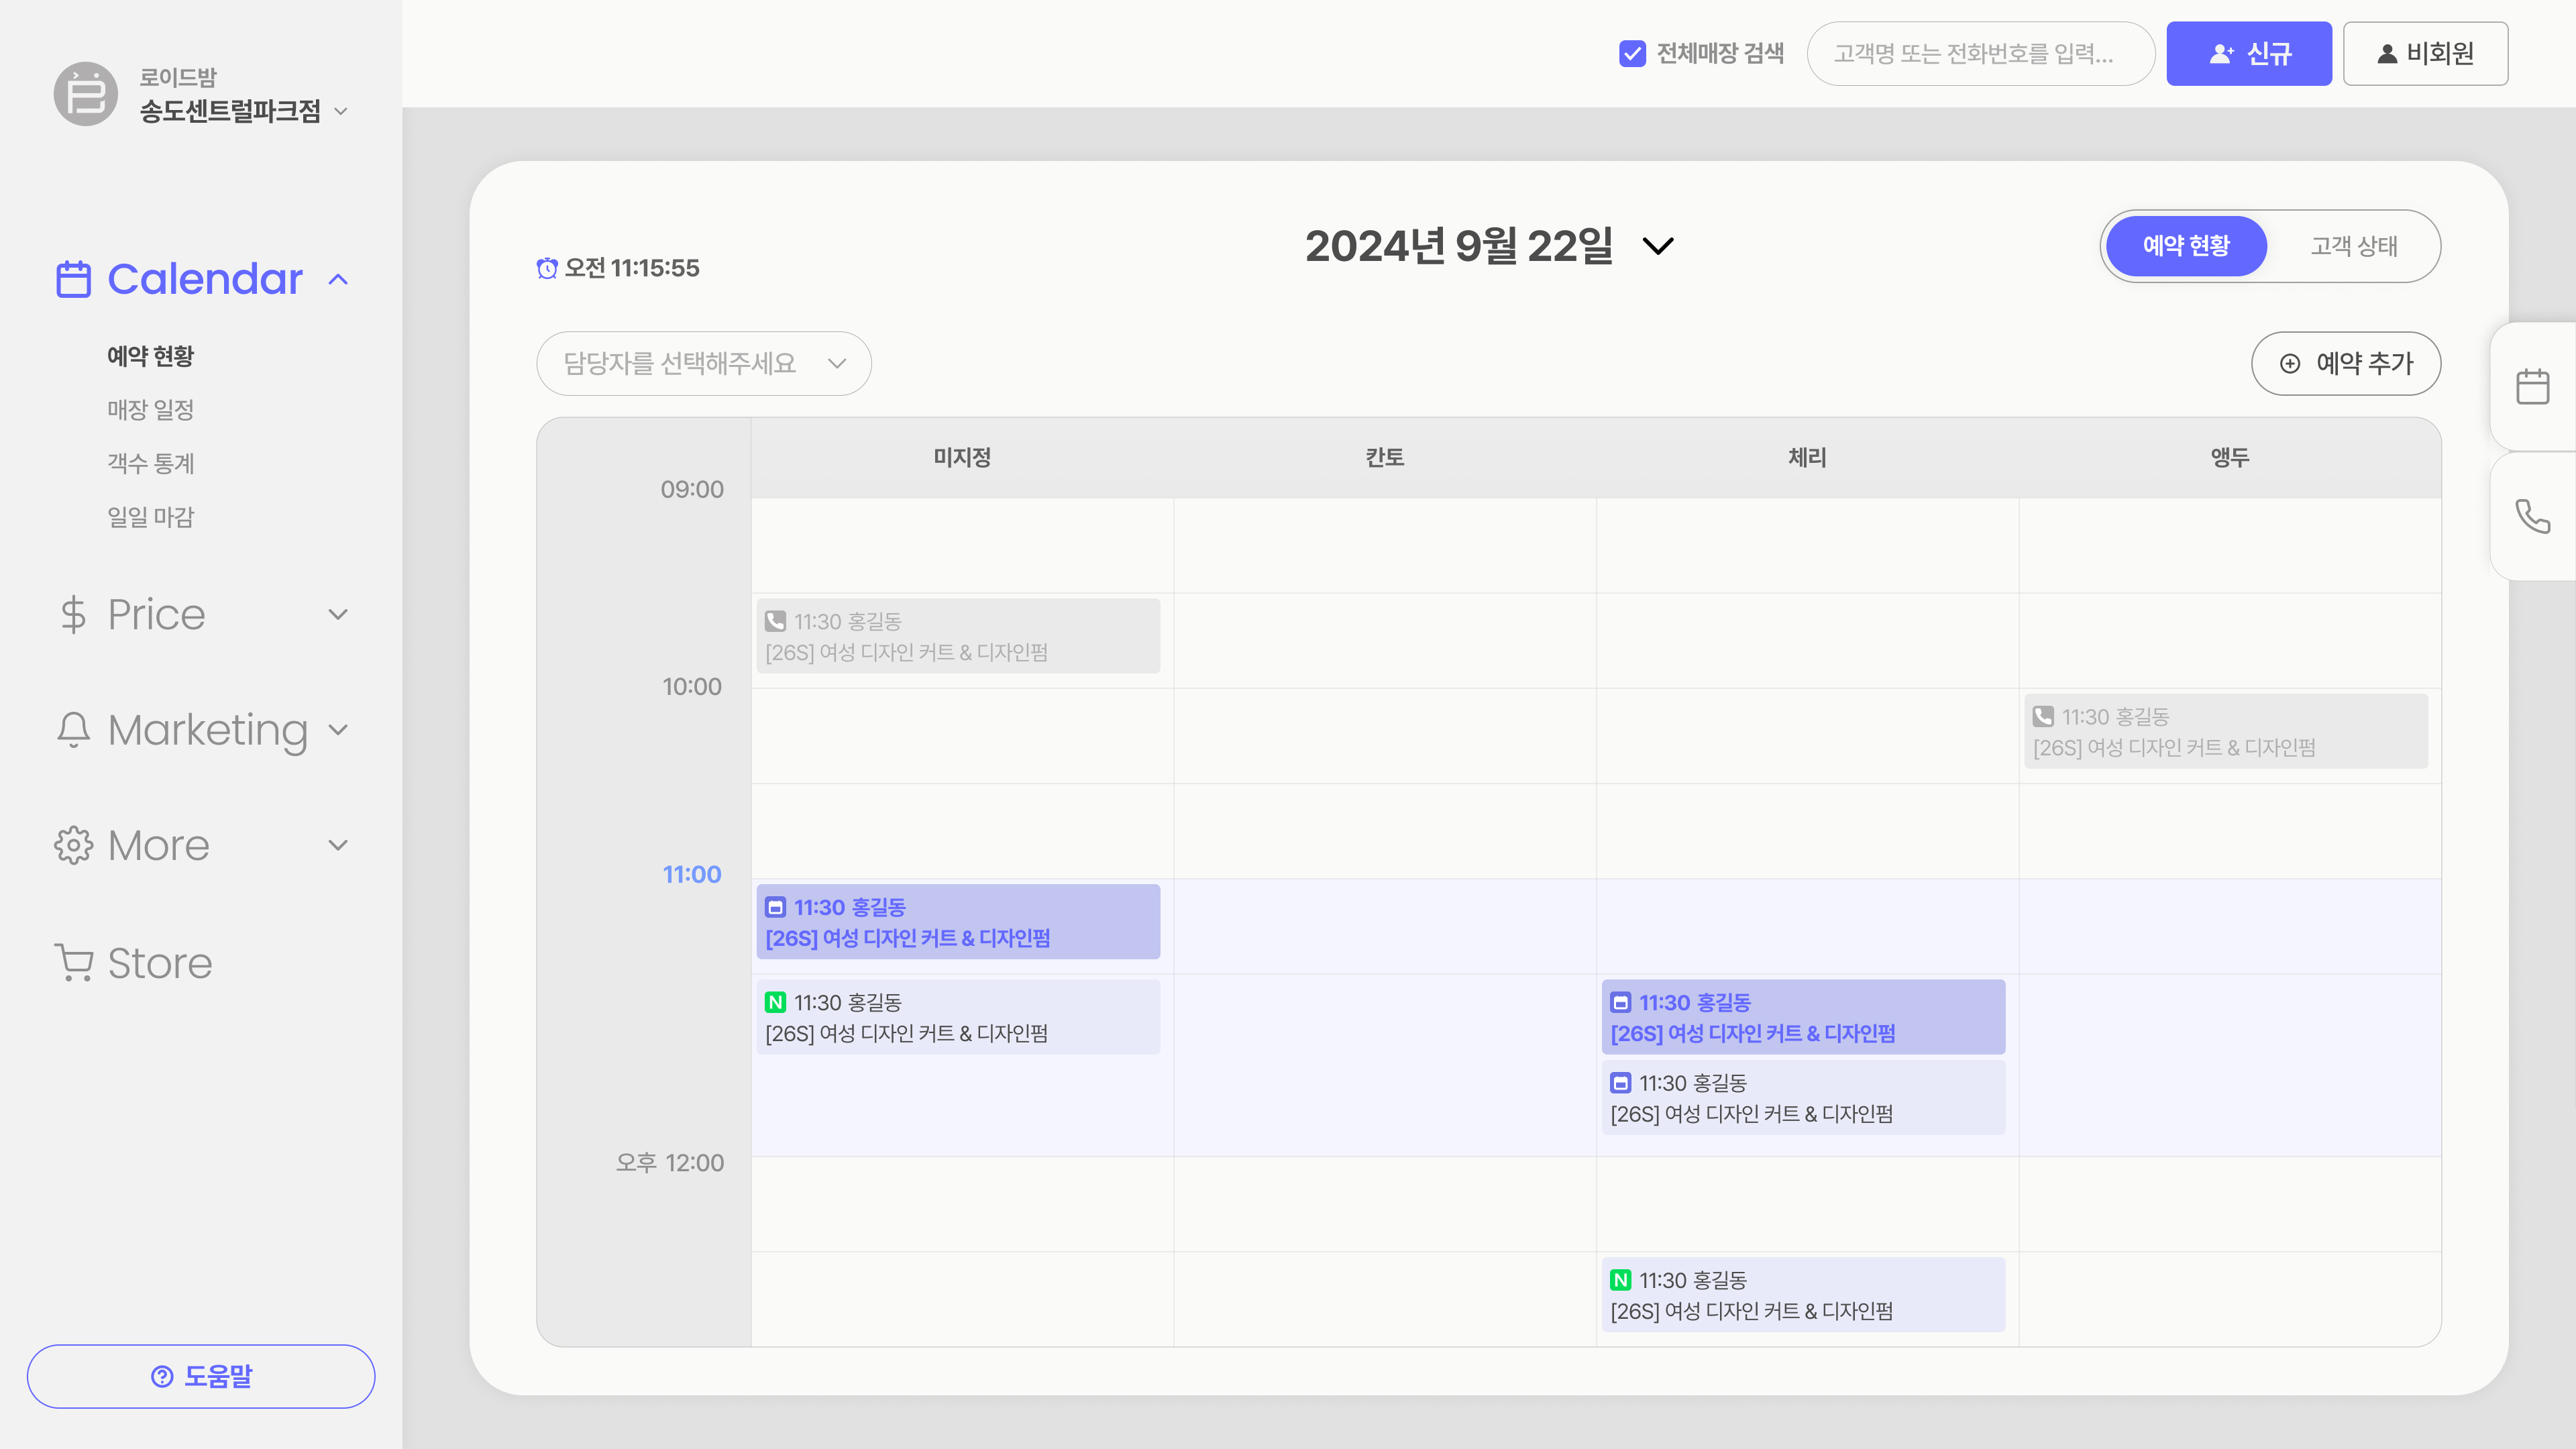2576x1449 pixels.
Task: Click the Store shopping cart icon
Action: point(73,962)
